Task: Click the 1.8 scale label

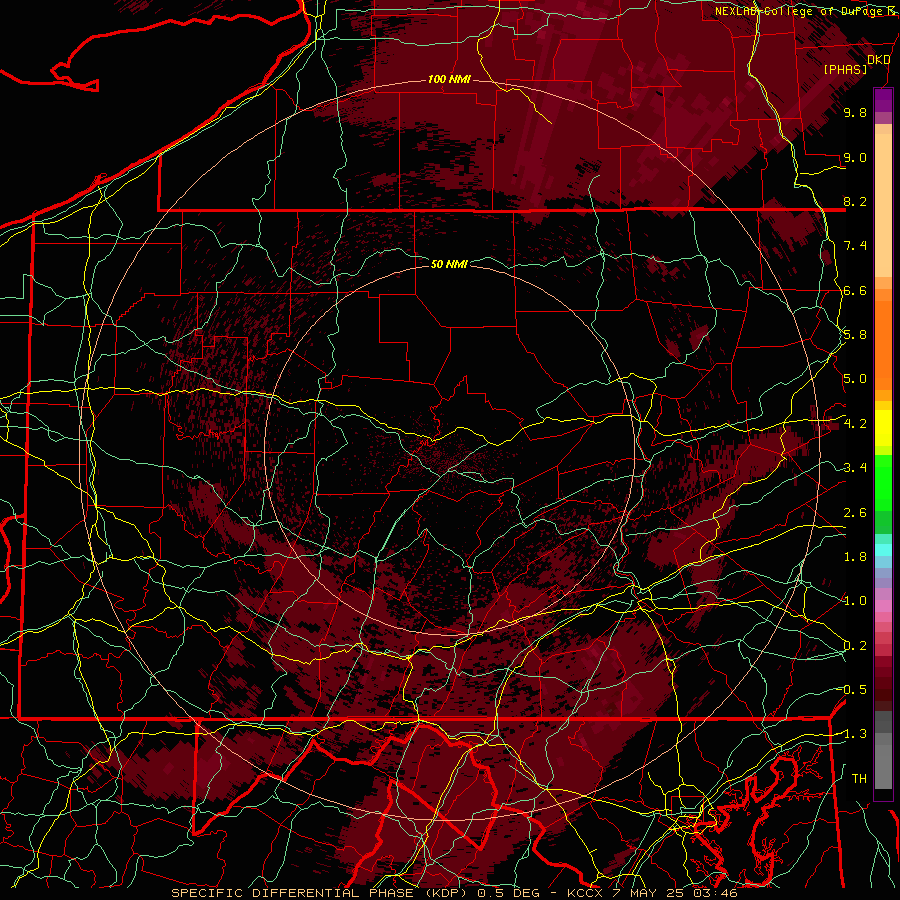Action: pyautogui.click(x=855, y=557)
